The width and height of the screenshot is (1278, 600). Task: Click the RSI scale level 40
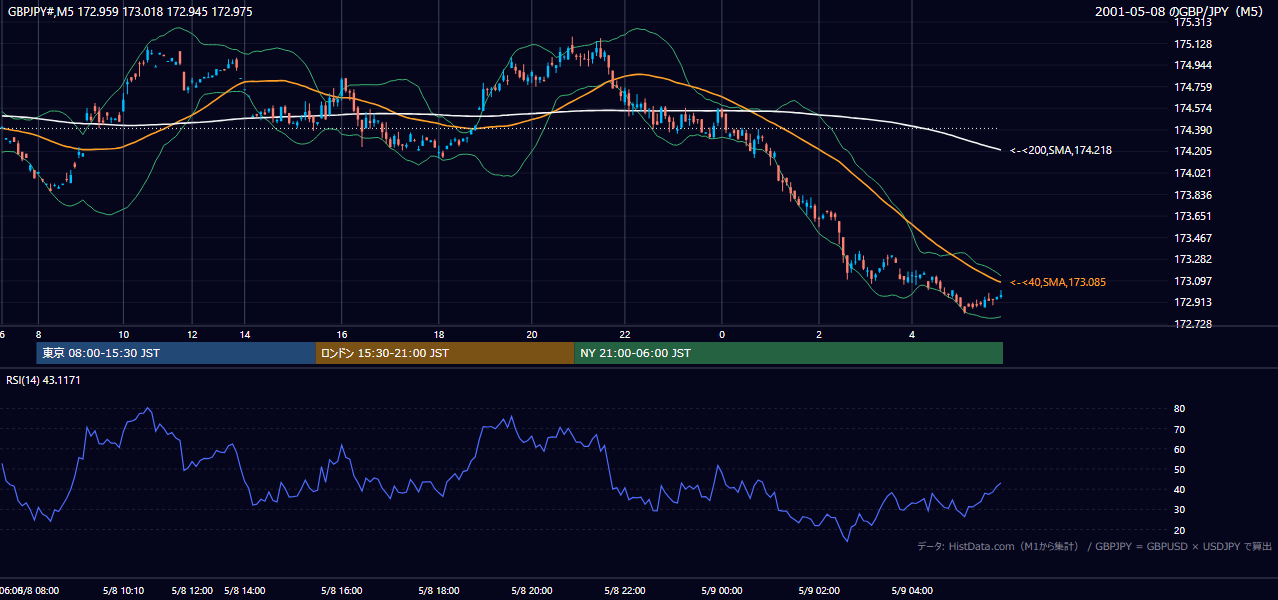(x=1180, y=489)
